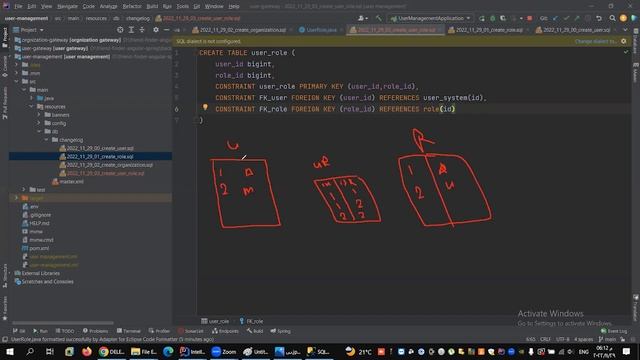Viewport: 640px width, 360px height.
Task: Click the Run with Coverage icon
Action: (x=503, y=18)
